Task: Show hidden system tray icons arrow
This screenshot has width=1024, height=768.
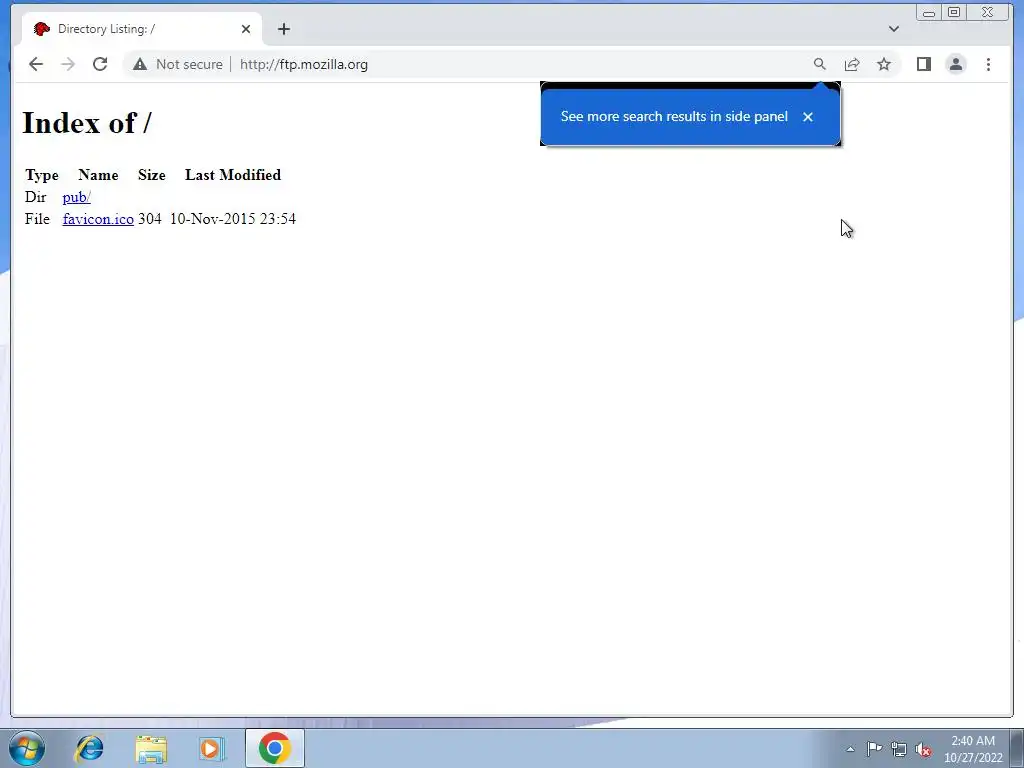Action: click(x=850, y=749)
